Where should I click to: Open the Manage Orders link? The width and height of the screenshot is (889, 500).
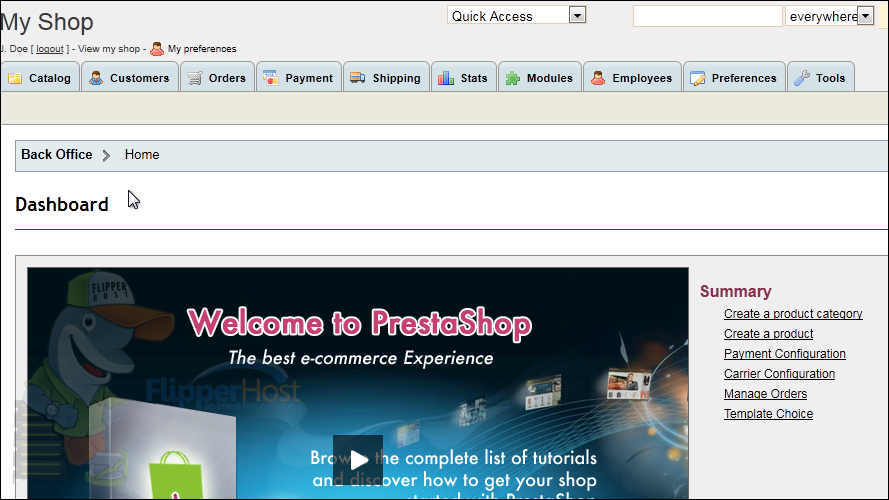click(x=765, y=393)
